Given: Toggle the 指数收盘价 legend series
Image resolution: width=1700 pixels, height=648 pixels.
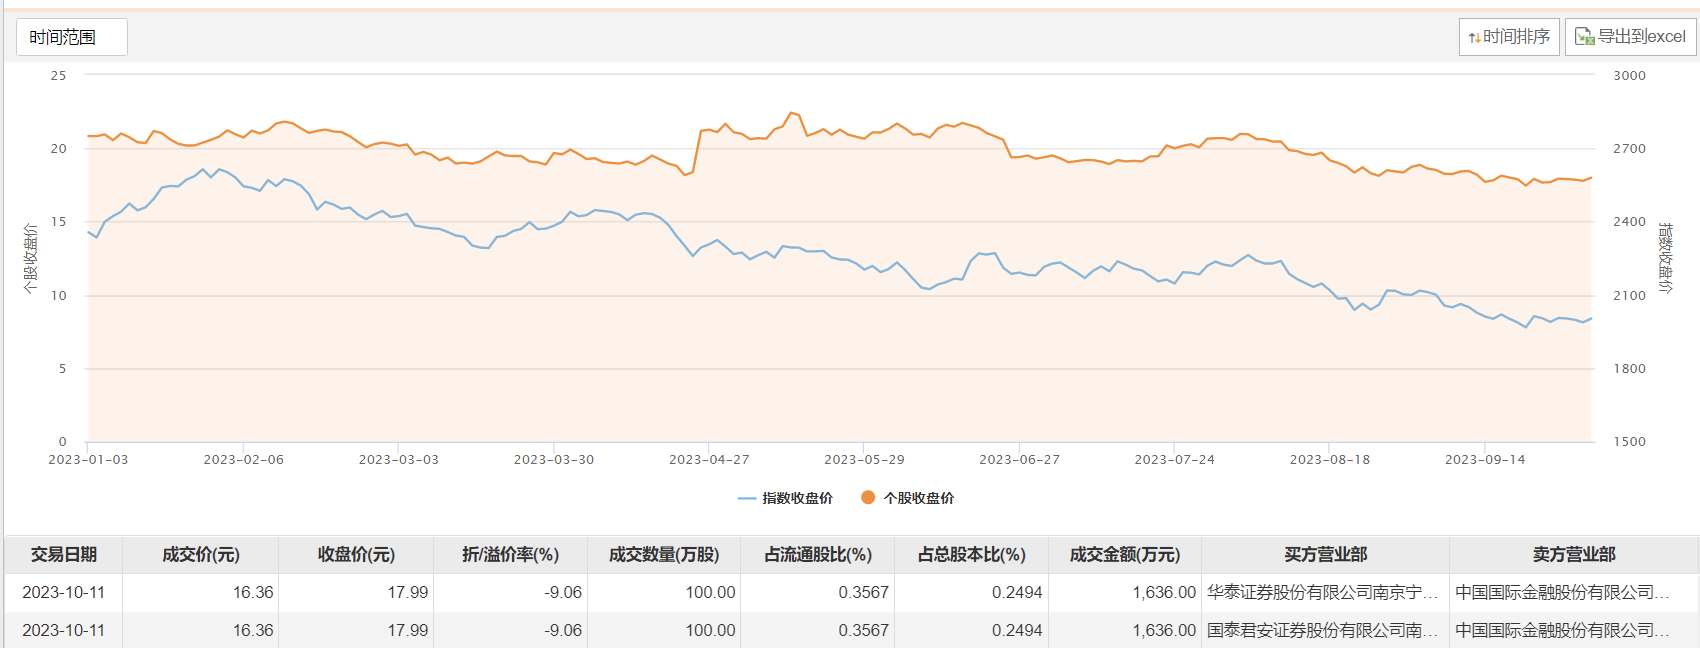Looking at the screenshot, I should 797,498.
